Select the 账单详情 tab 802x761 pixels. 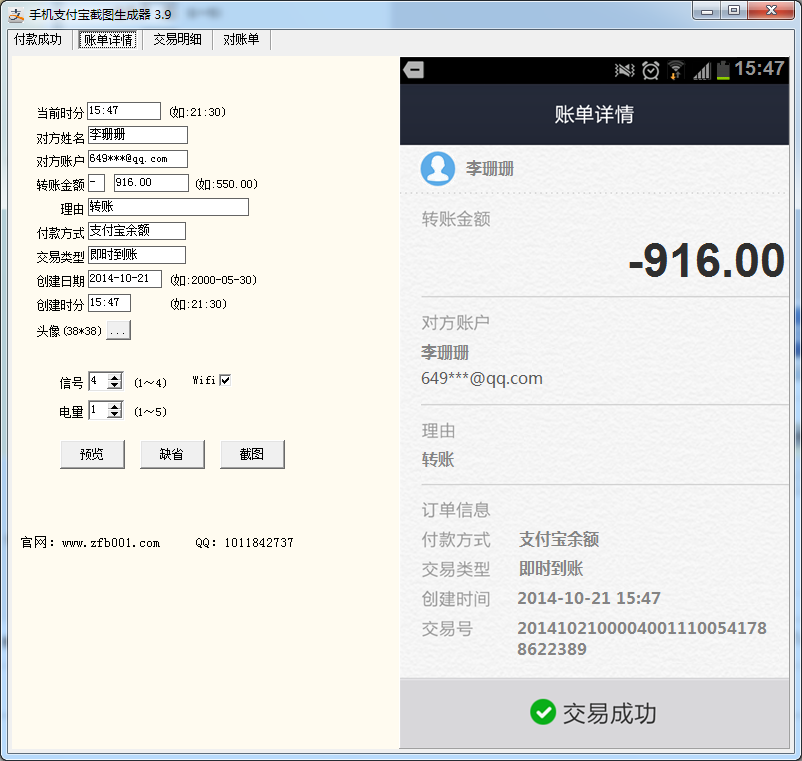pyautogui.click(x=108, y=40)
